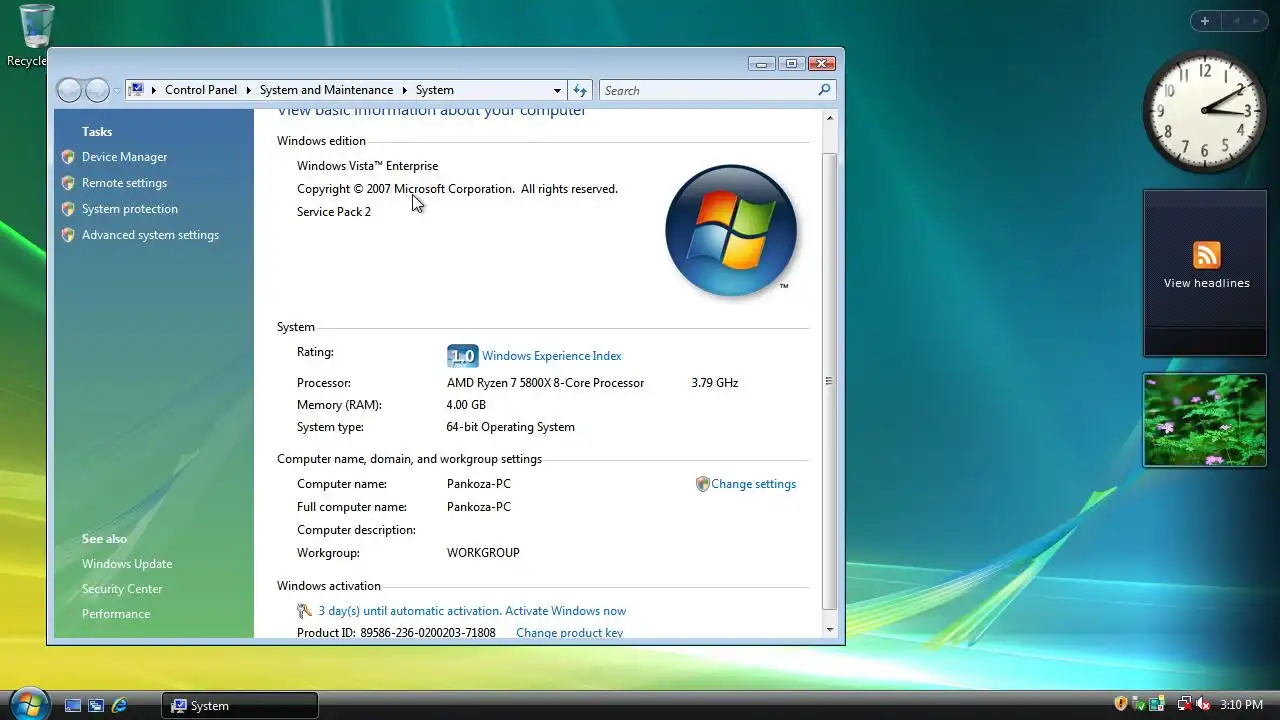The image size is (1280, 720).
Task: Click the analog clock sidebar gadget
Action: coord(1205,111)
